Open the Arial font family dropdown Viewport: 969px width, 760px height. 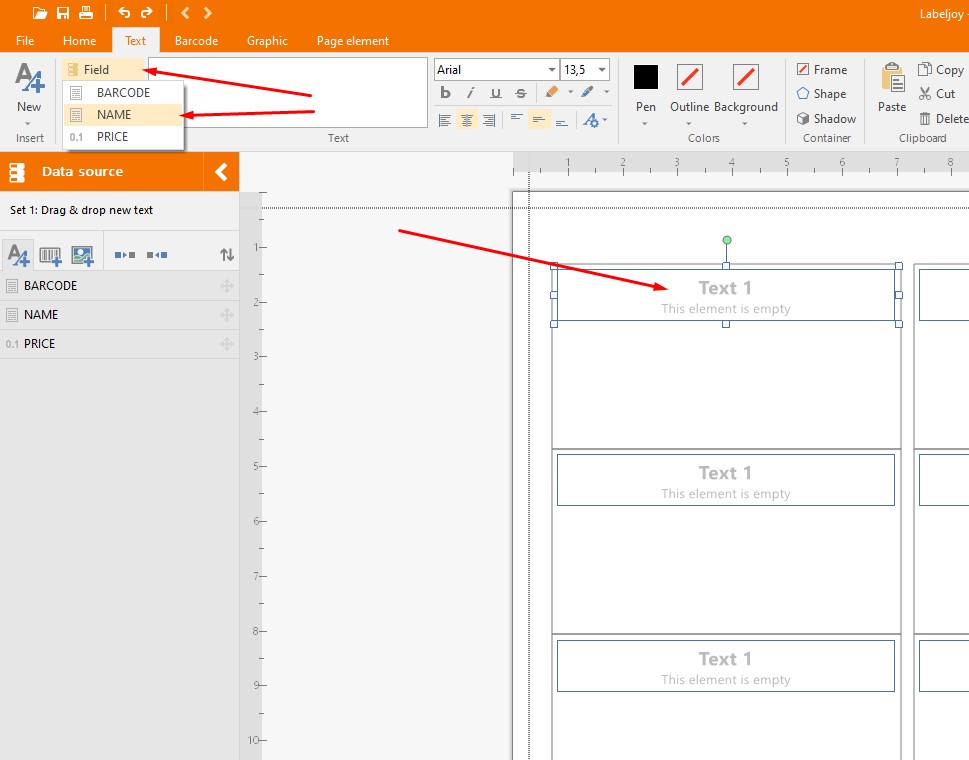click(552, 70)
